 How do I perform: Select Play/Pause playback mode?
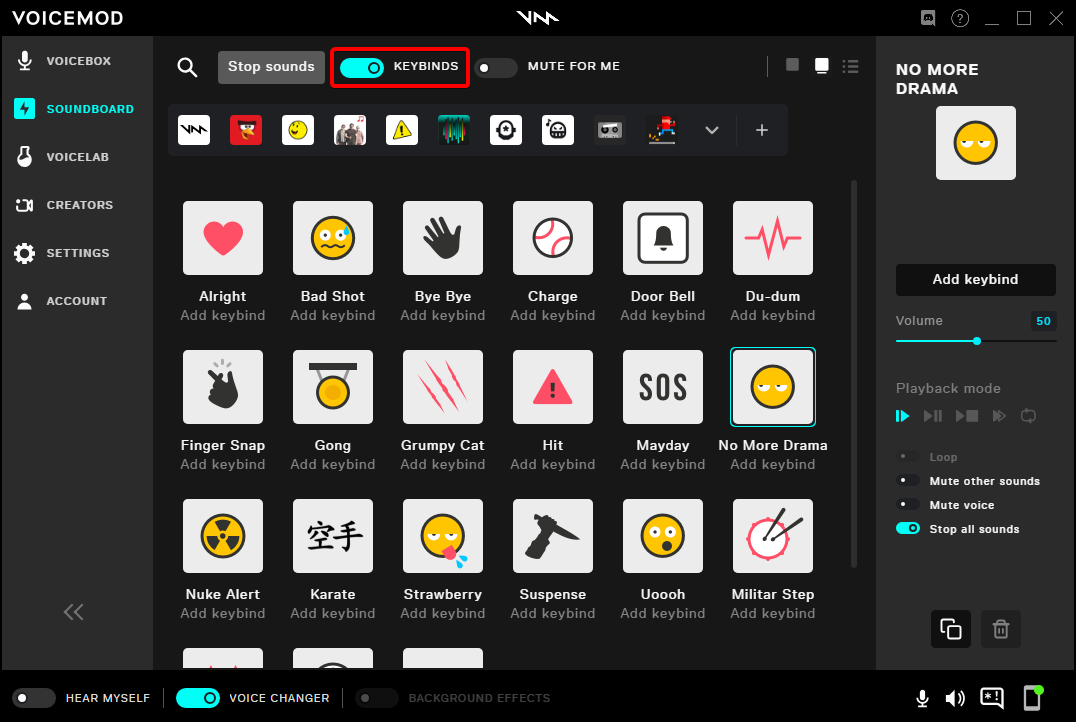click(x=933, y=416)
